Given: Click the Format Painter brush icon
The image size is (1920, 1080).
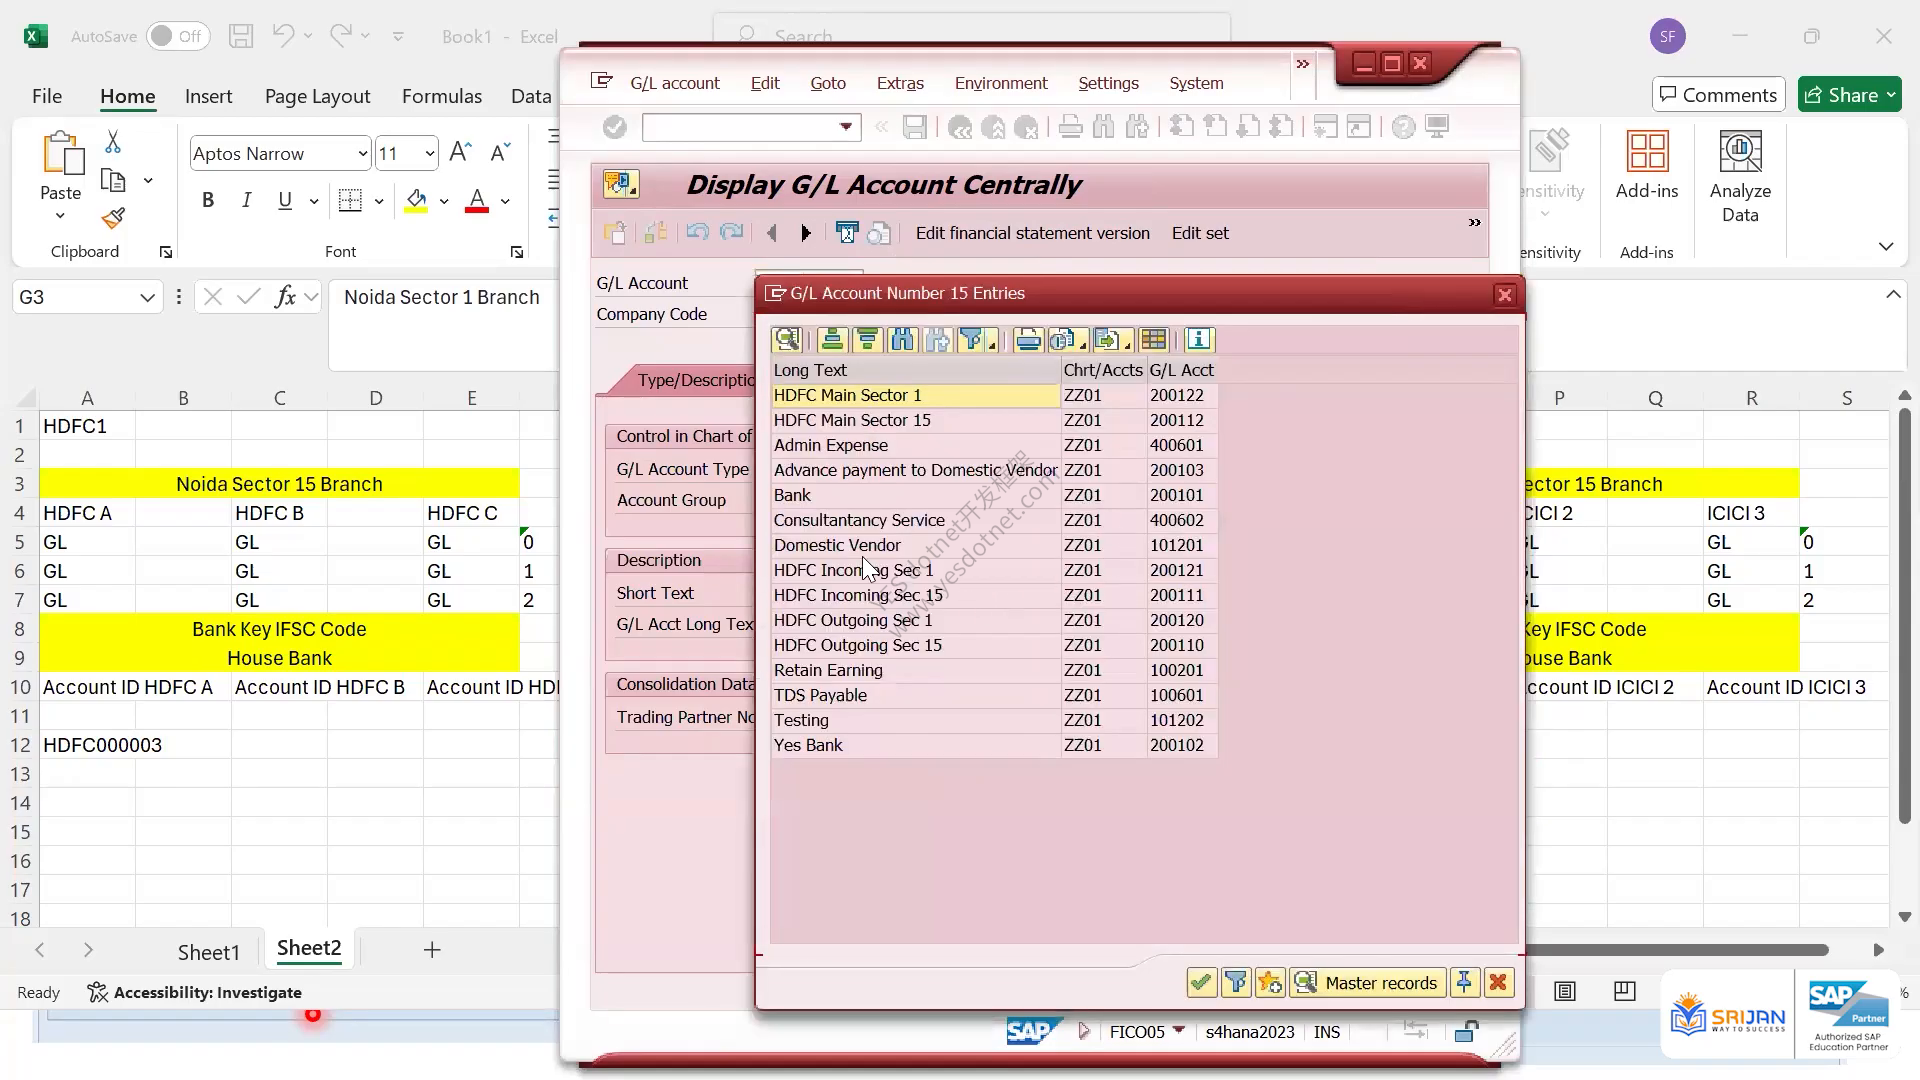Looking at the screenshot, I should point(113,218).
